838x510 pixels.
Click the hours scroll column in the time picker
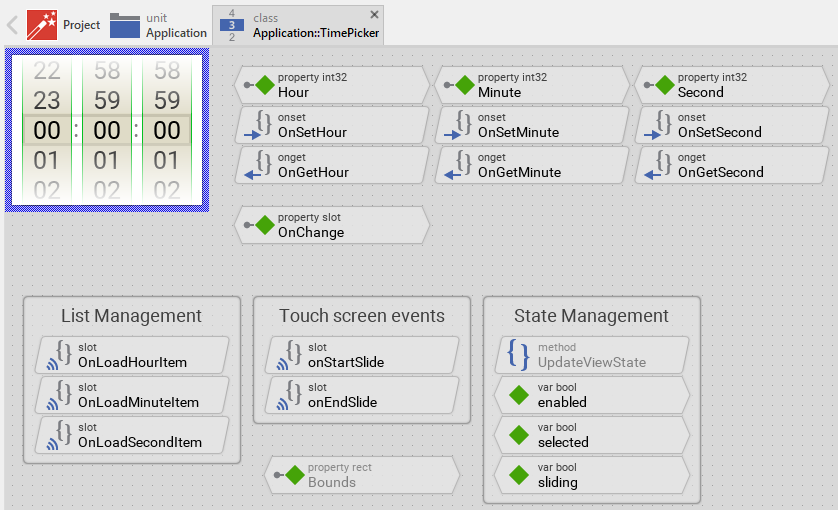tap(47, 130)
